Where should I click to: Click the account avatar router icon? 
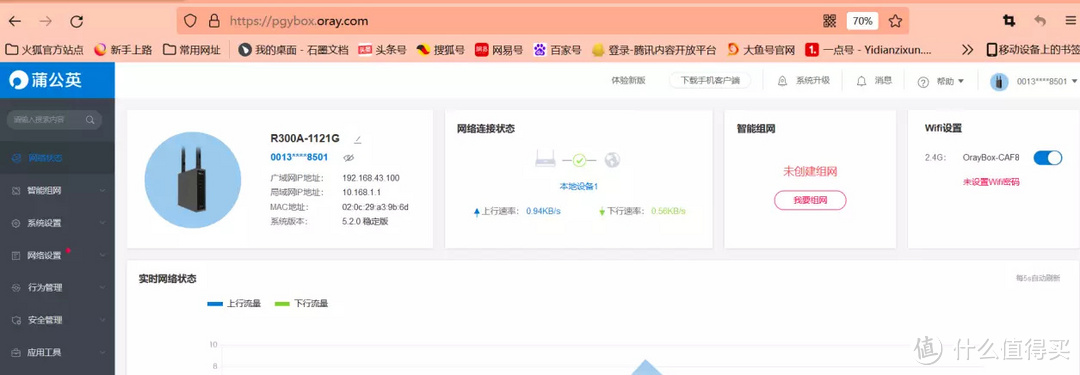click(999, 82)
